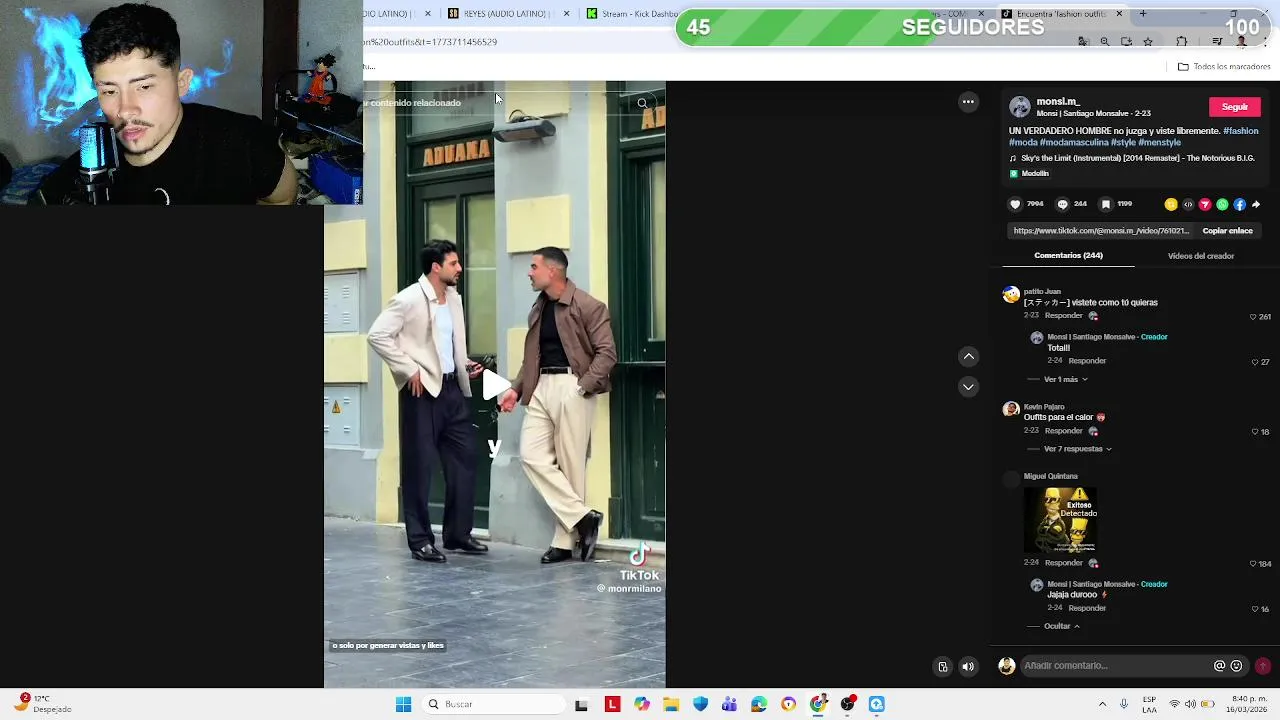
Task: Click the Añadir comentario input field
Action: coord(1116,666)
